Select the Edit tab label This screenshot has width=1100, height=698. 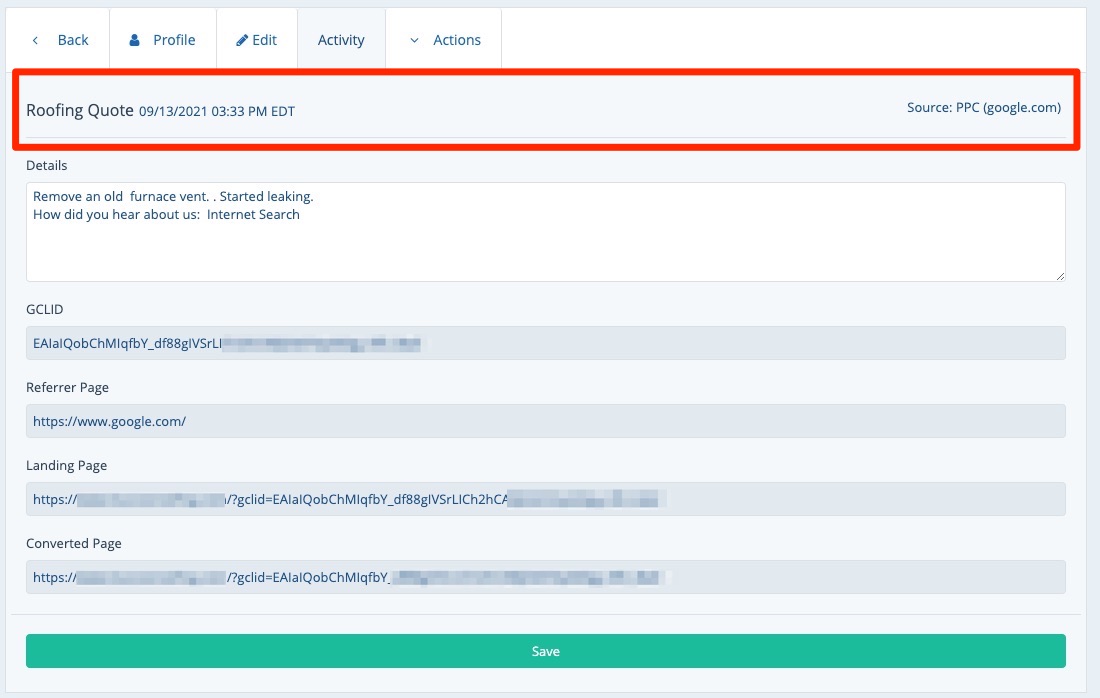coord(264,40)
